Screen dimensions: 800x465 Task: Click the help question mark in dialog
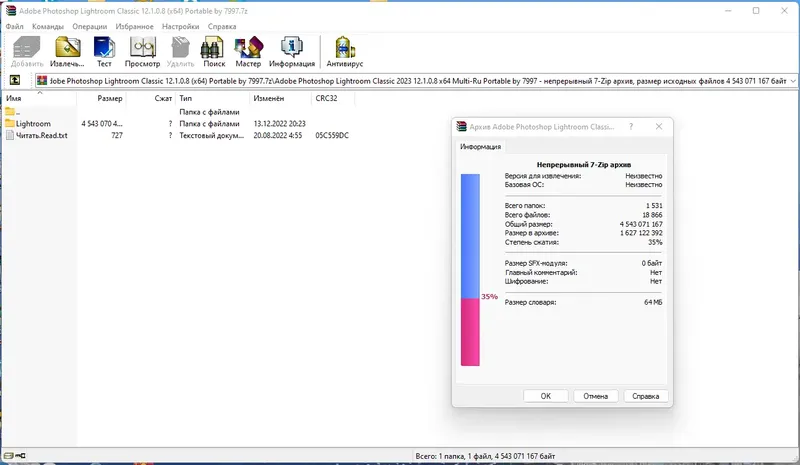(x=631, y=127)
